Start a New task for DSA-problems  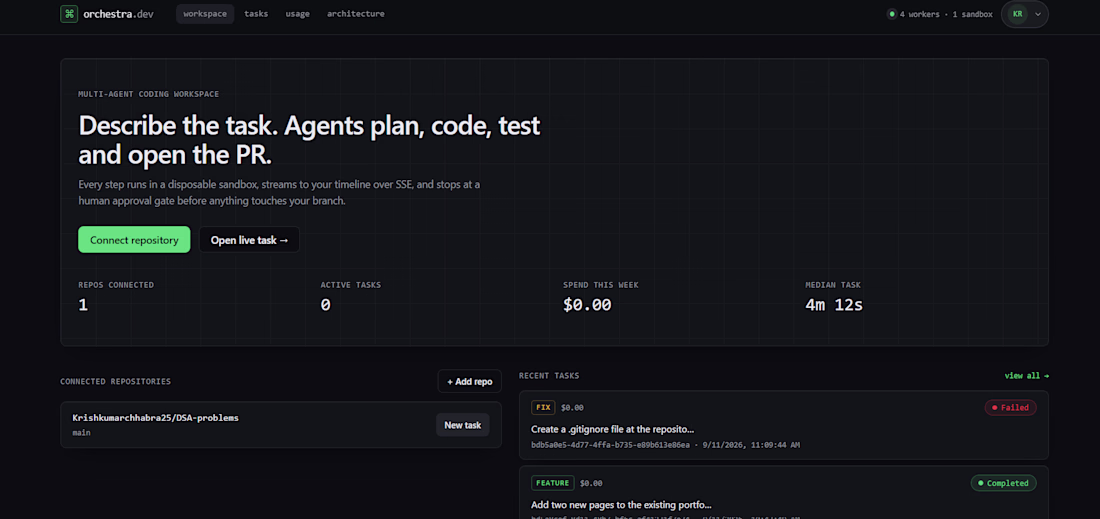click(462, 425)
